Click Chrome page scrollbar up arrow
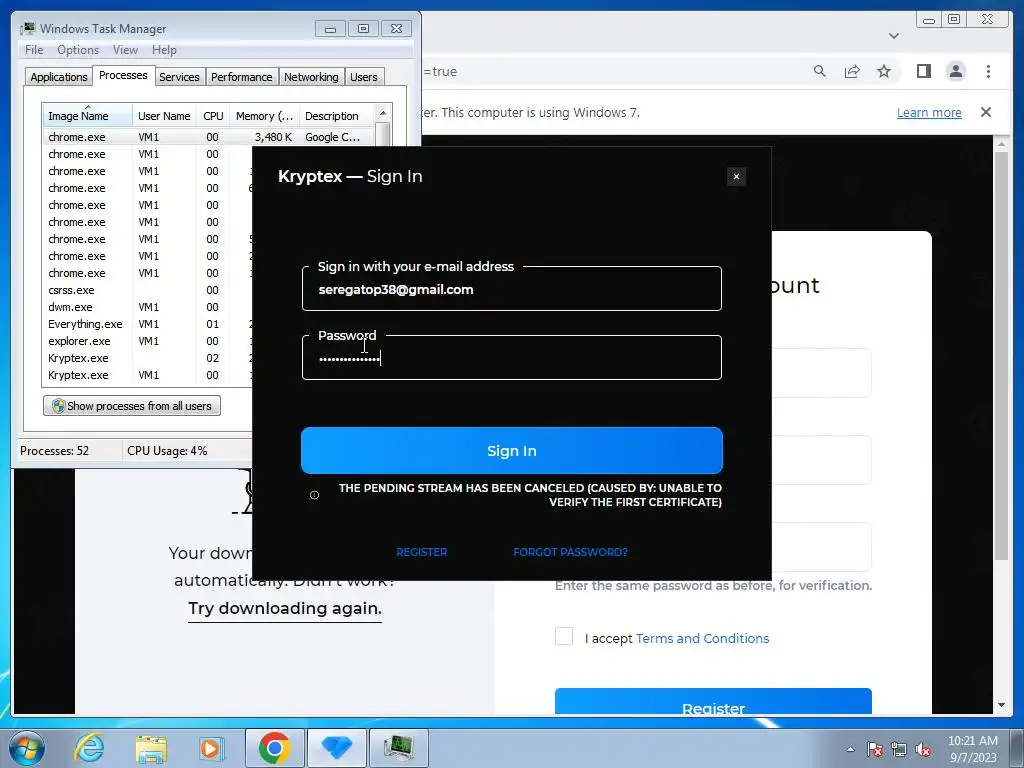Viewport: 1024px width, 768px height. [1002, 143]
